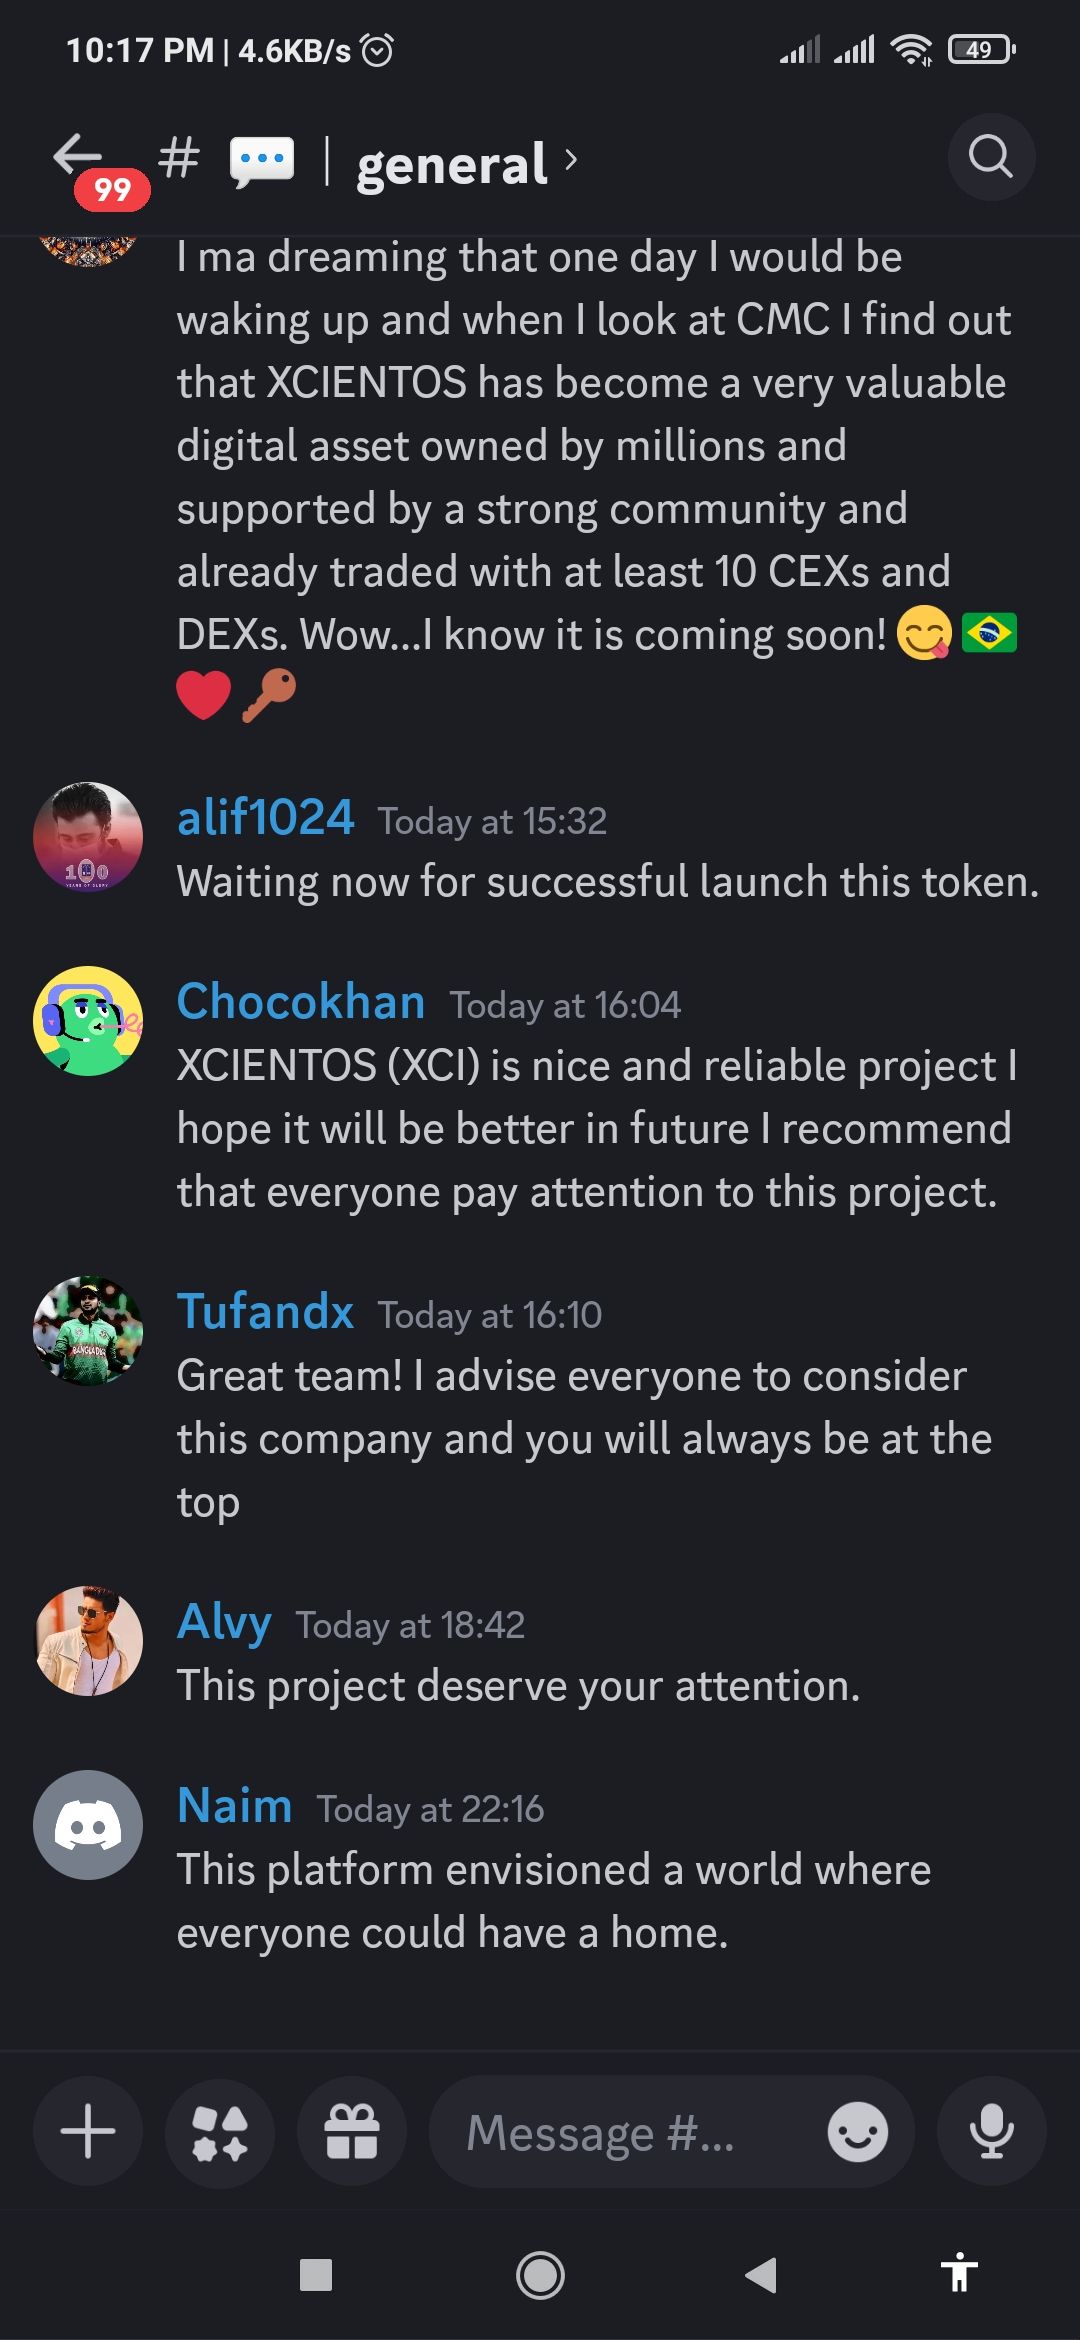
Task: Open the emoji picker smiley
Action: coord(857,2131)
